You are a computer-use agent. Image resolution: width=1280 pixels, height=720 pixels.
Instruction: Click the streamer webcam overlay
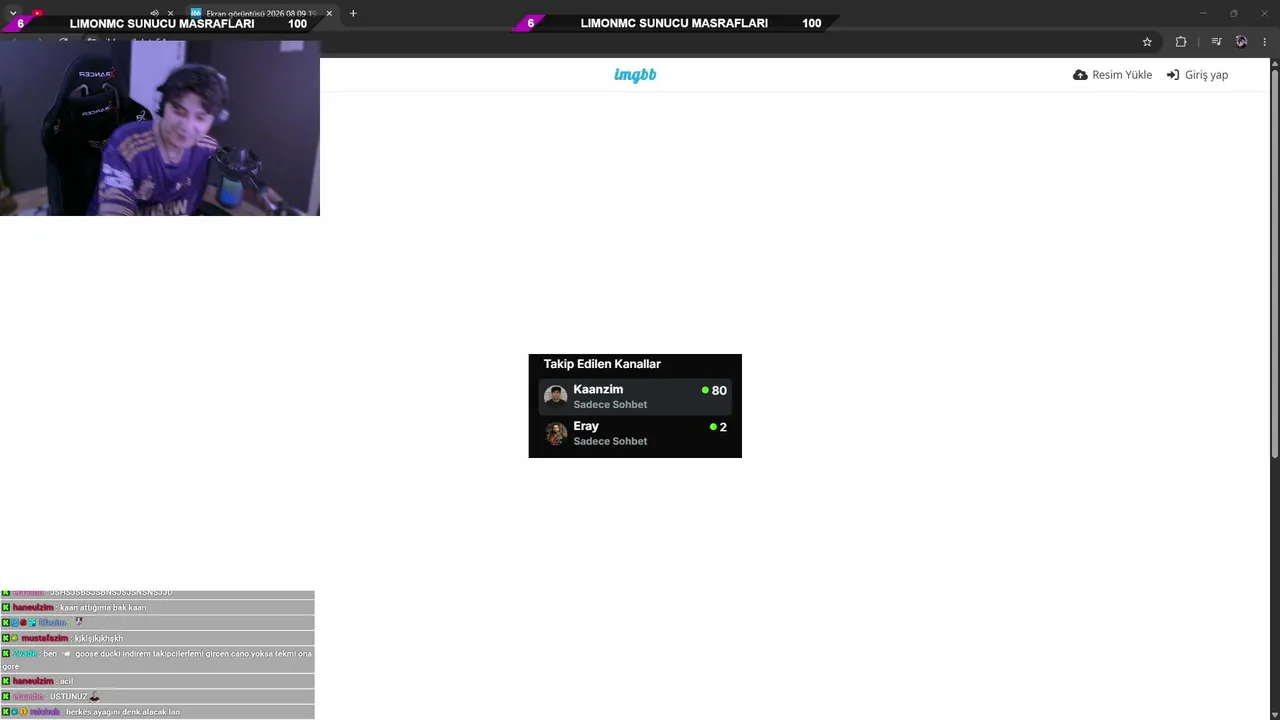(160, 127)
